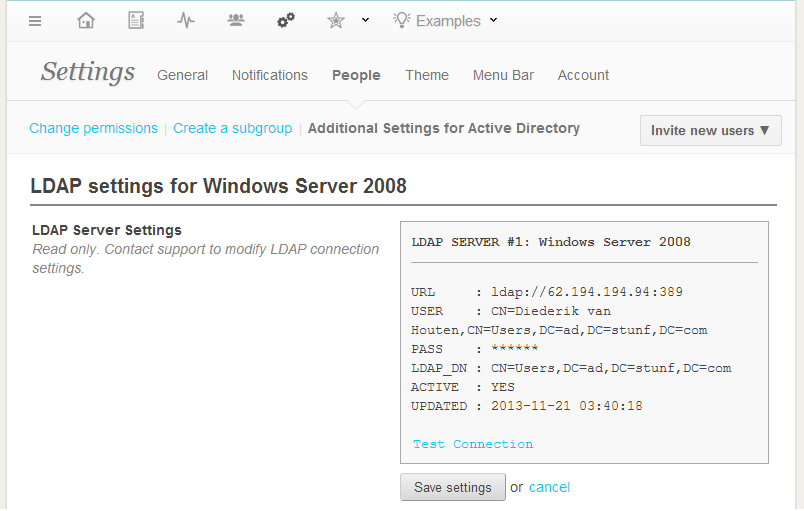Image resolution: width=804 pixels, height=511 pixels.
Task: Select the People settings tab
Action: (356, 75)
